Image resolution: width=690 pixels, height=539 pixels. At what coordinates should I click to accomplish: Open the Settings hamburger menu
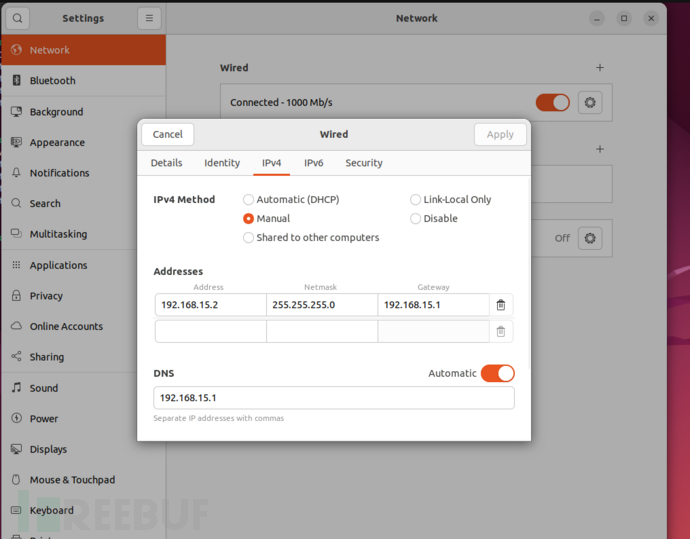coord(149,18)
